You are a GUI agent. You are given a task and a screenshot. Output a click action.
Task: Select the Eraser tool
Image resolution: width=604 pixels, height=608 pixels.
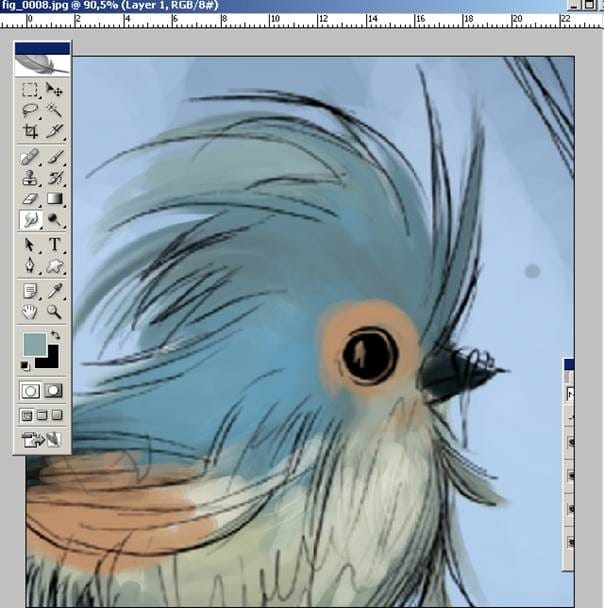[30, 198]
